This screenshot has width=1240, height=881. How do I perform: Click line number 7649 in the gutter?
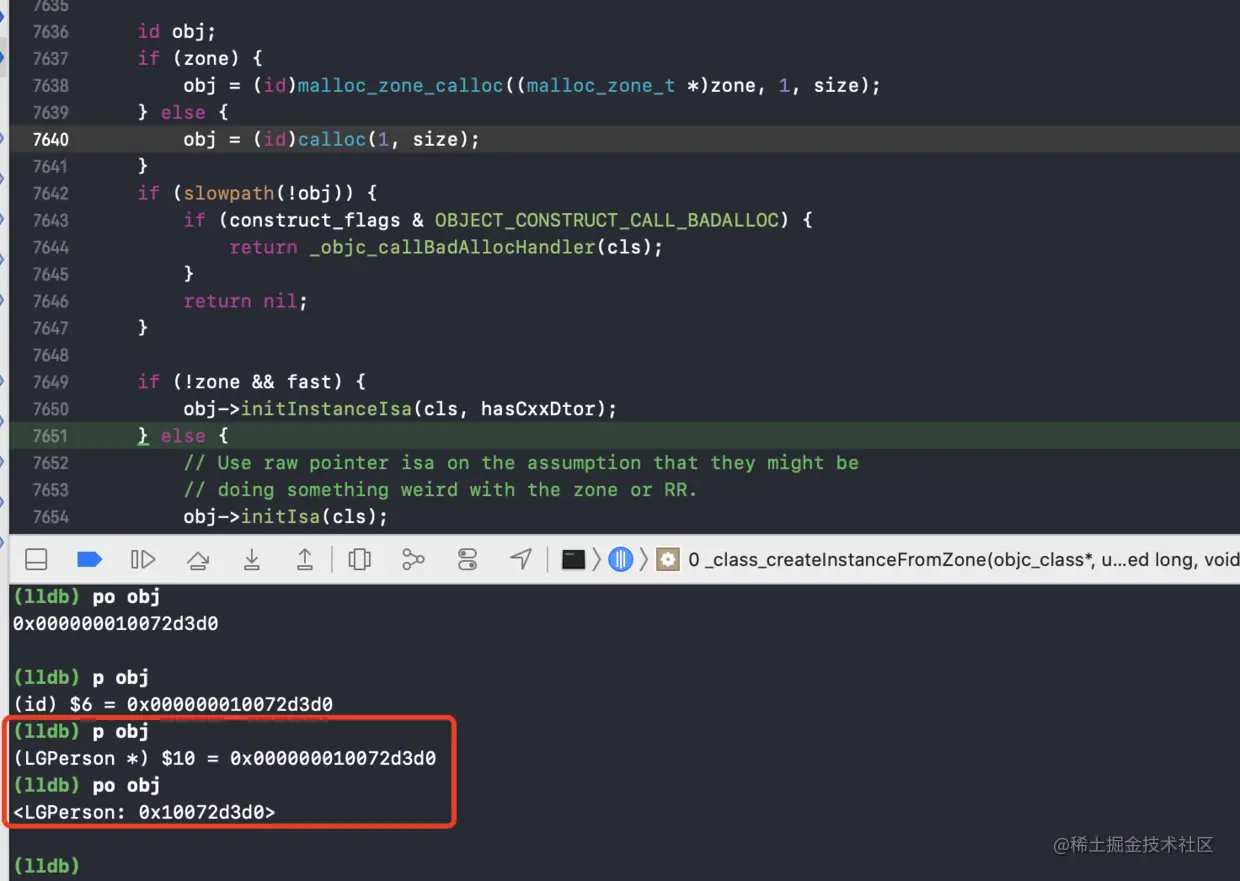coord(50,382)
